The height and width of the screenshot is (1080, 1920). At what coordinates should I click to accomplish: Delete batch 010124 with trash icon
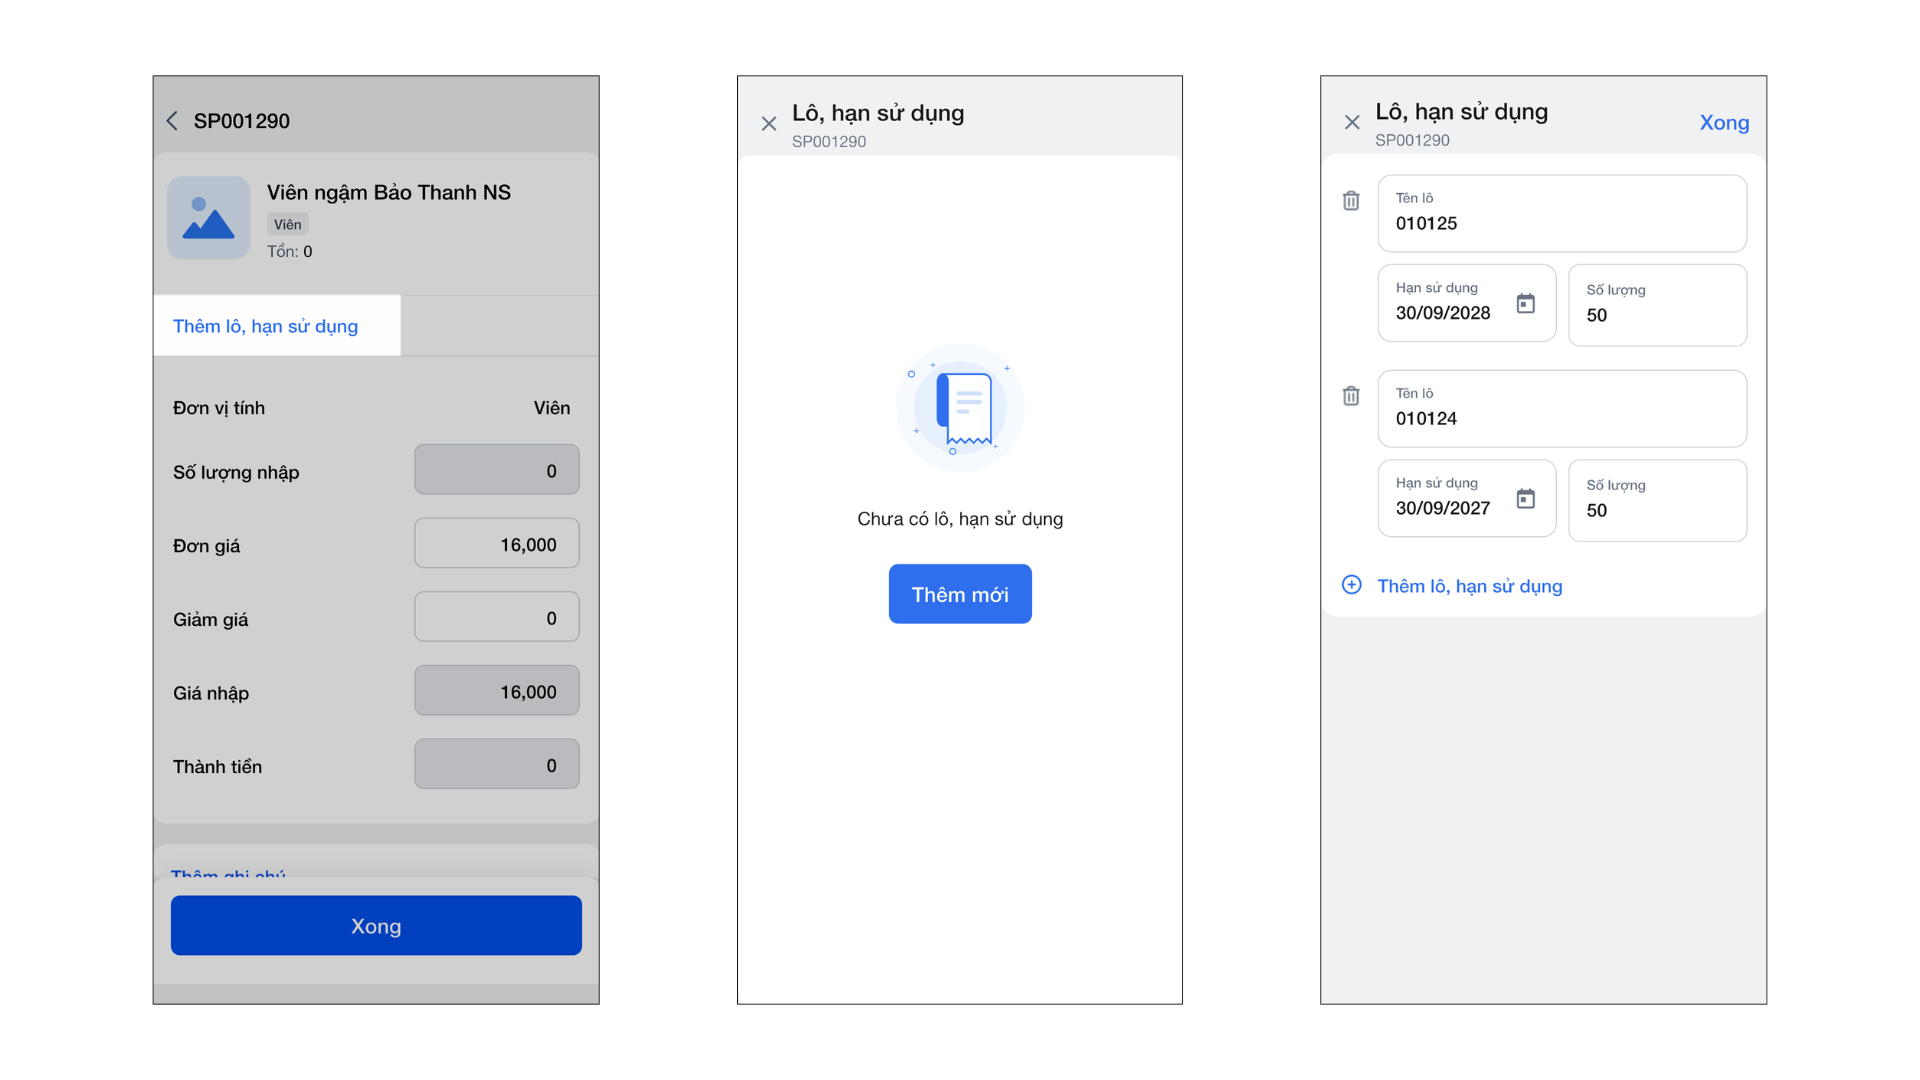[x=1350, y=396]
